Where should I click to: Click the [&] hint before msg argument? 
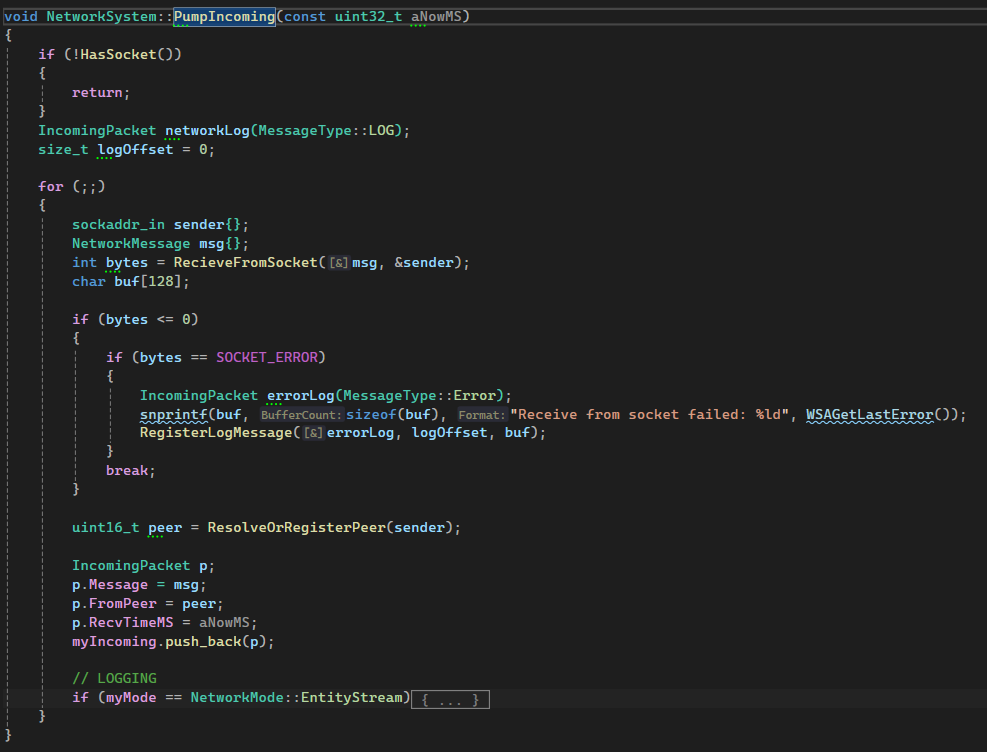[x=339, y=262]
